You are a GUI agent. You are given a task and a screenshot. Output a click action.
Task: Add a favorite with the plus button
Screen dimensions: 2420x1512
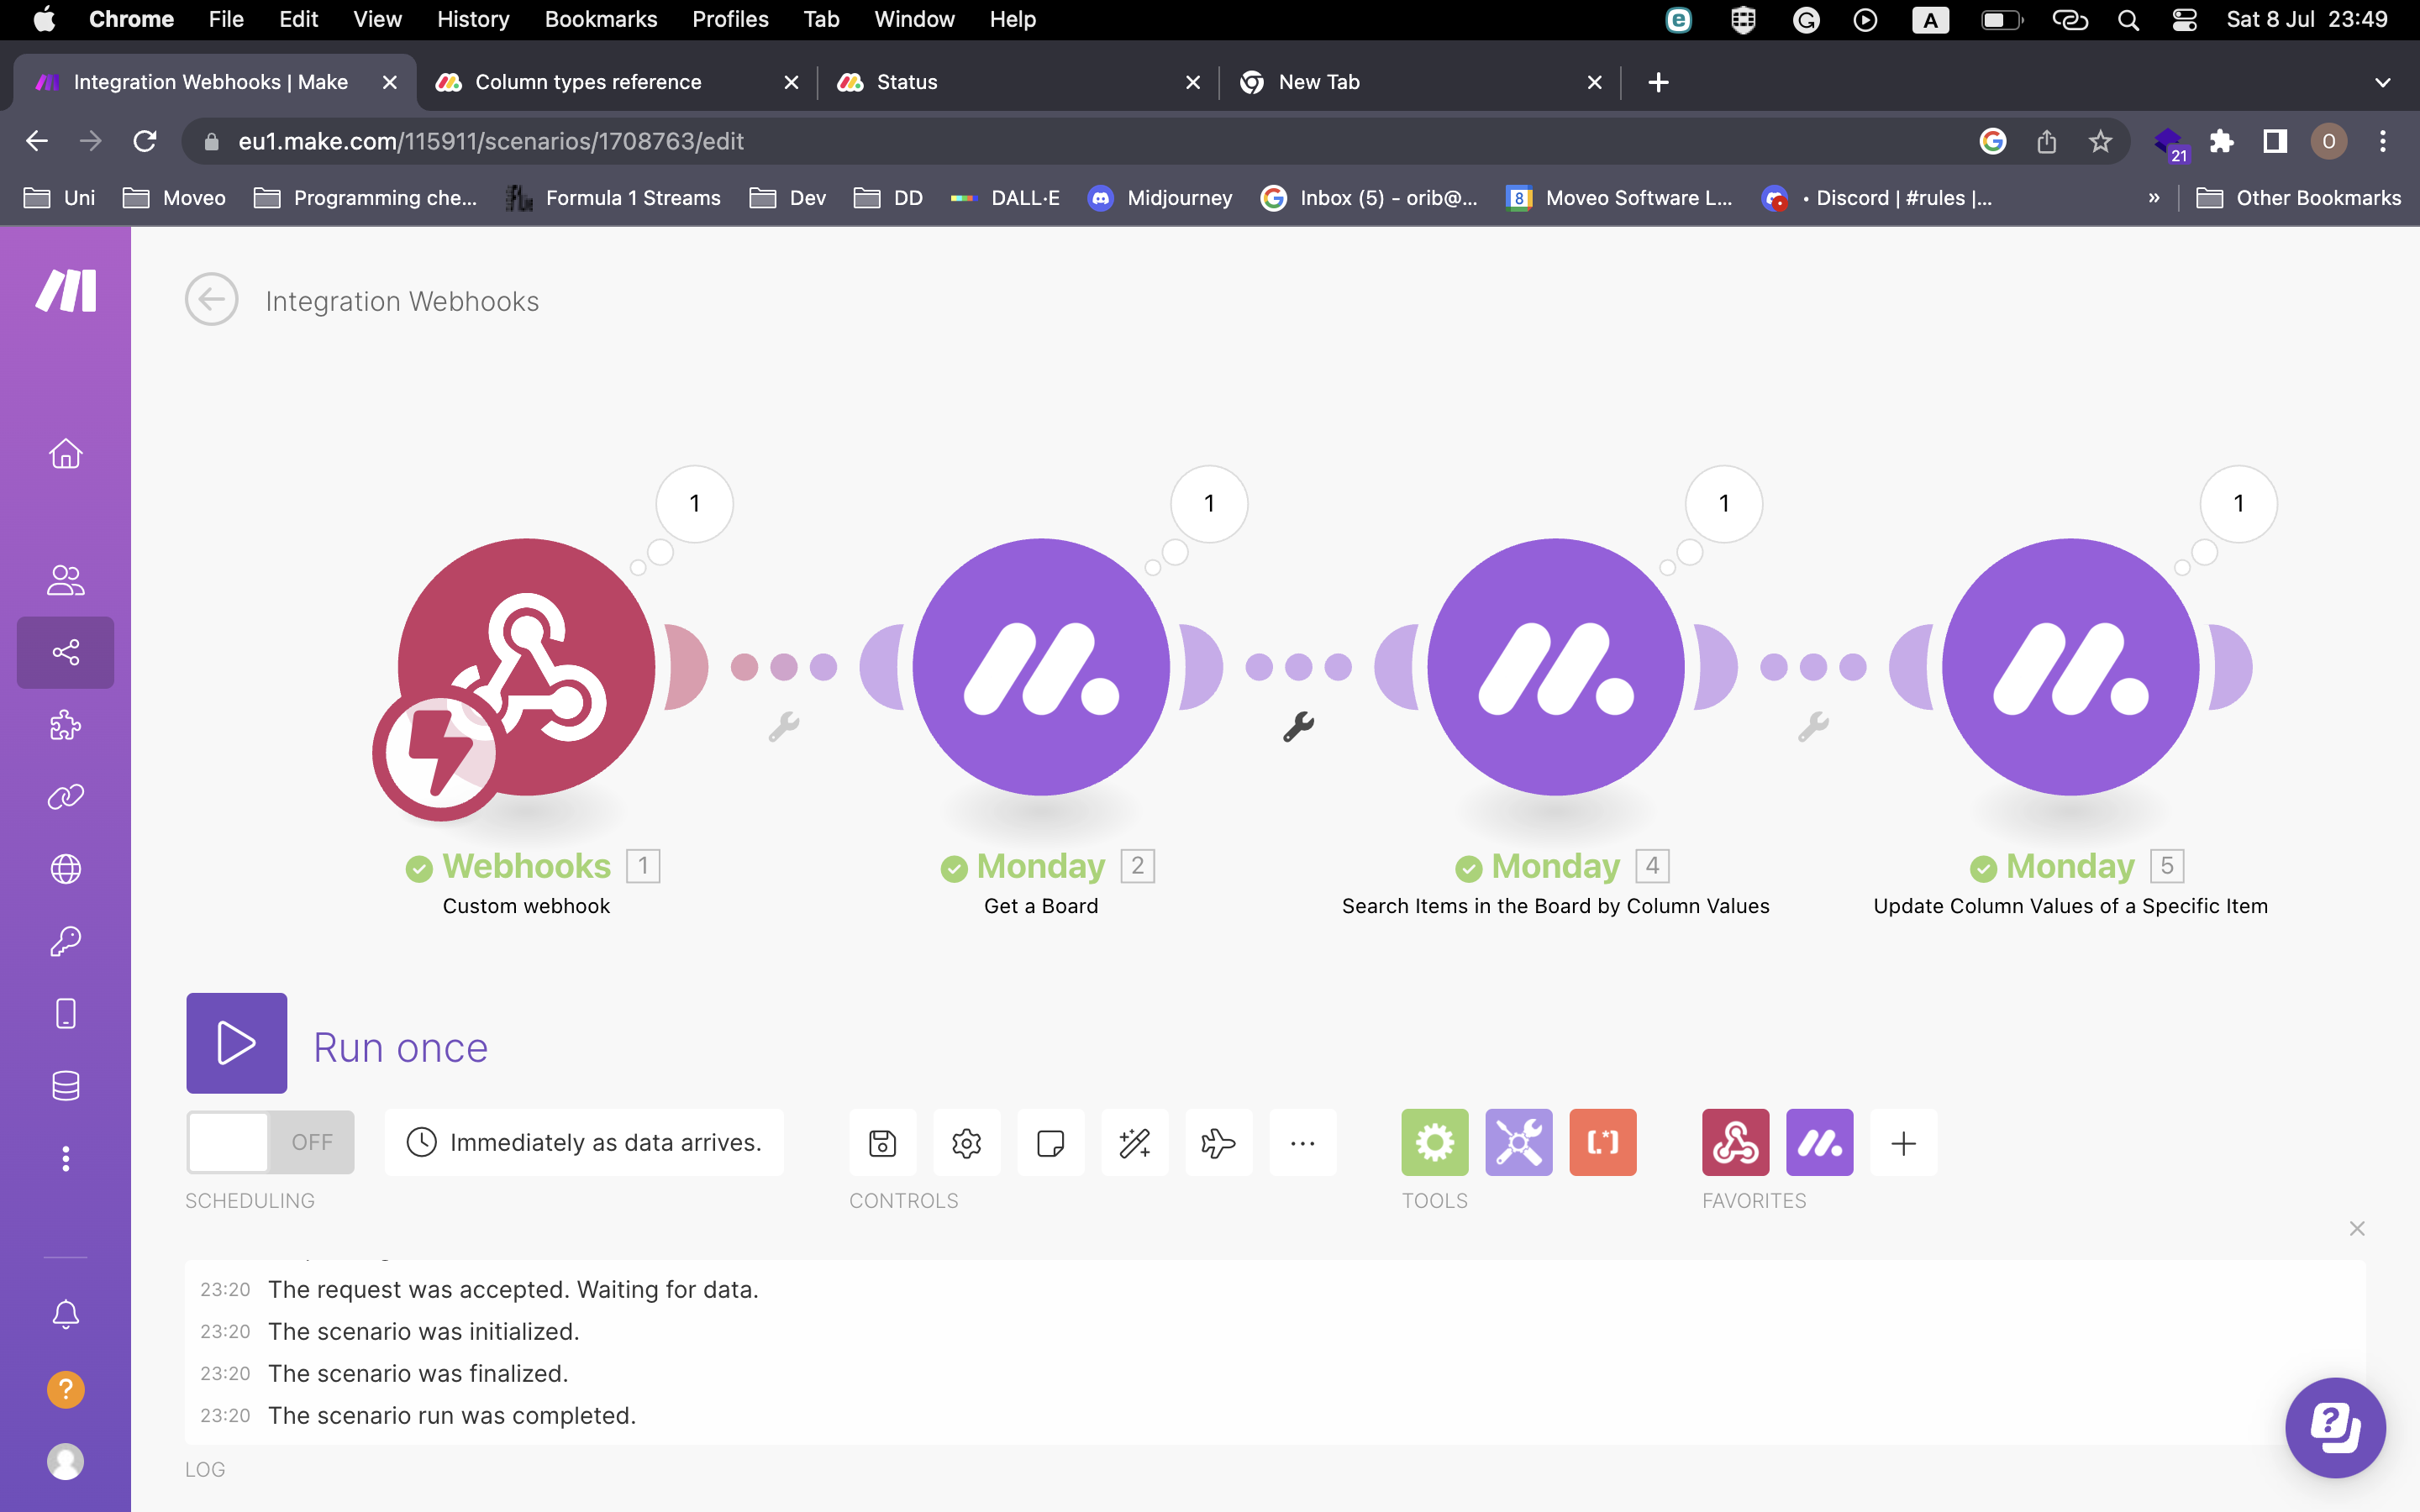(1903, 1142)
